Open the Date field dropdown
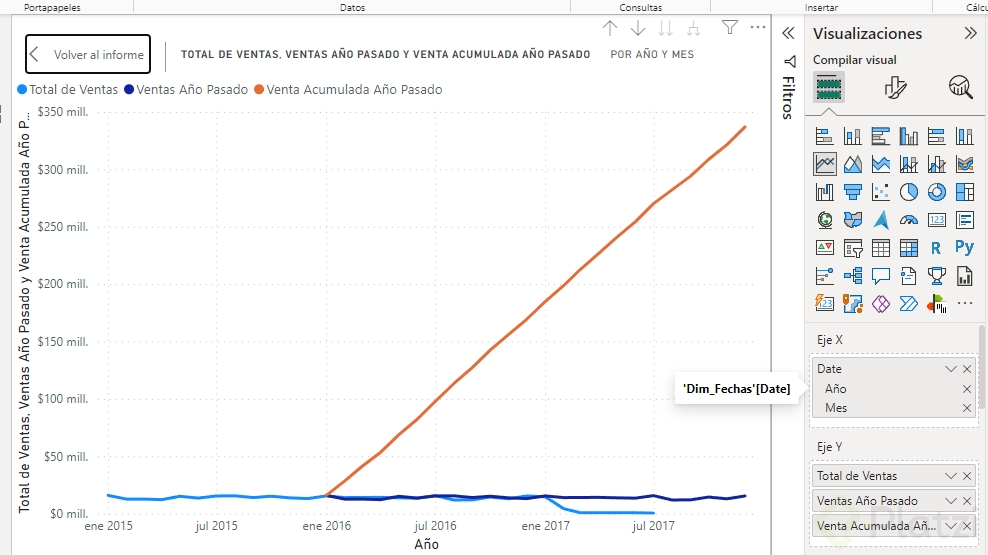Screen dimensions: 988x555 951,369
